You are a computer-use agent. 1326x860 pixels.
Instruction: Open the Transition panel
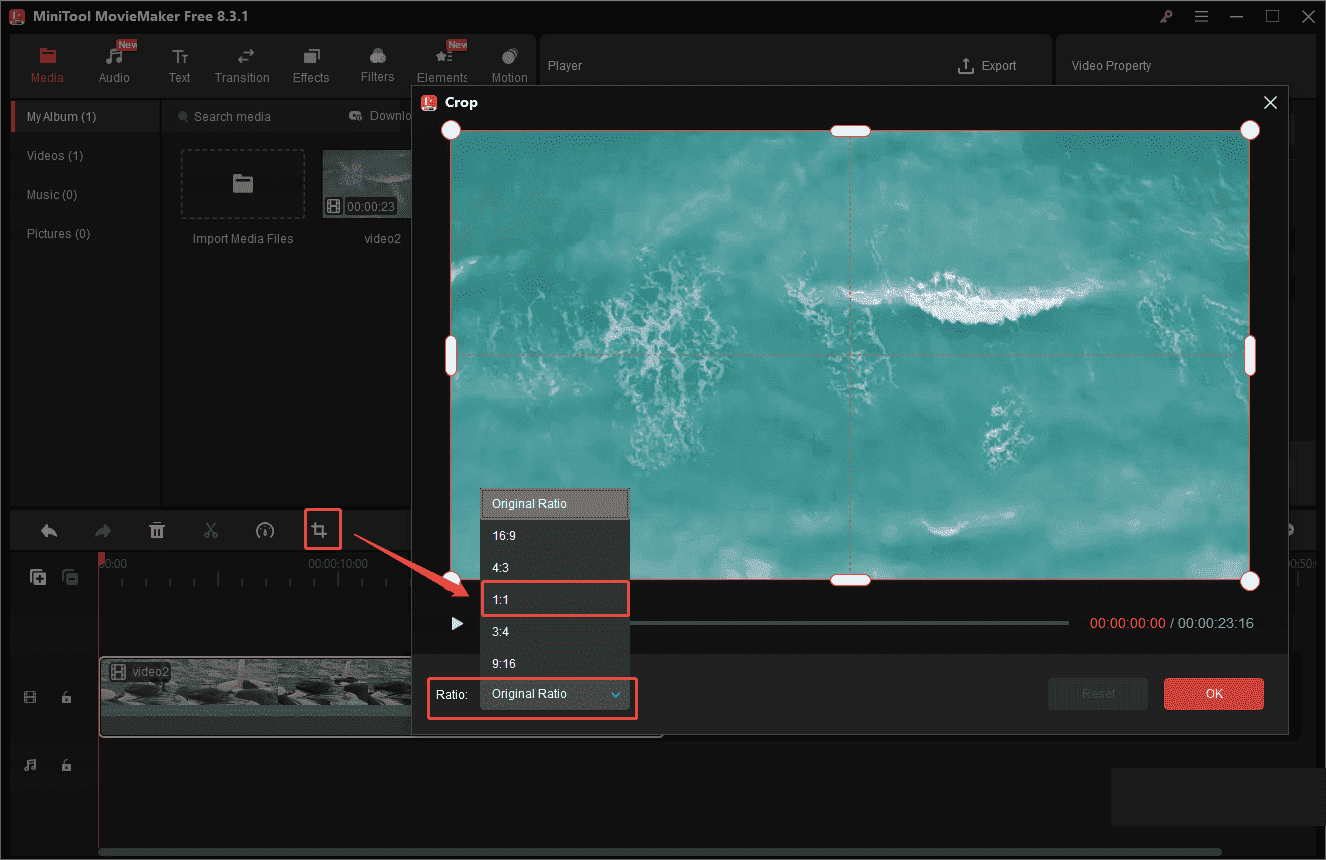(242, 63)
